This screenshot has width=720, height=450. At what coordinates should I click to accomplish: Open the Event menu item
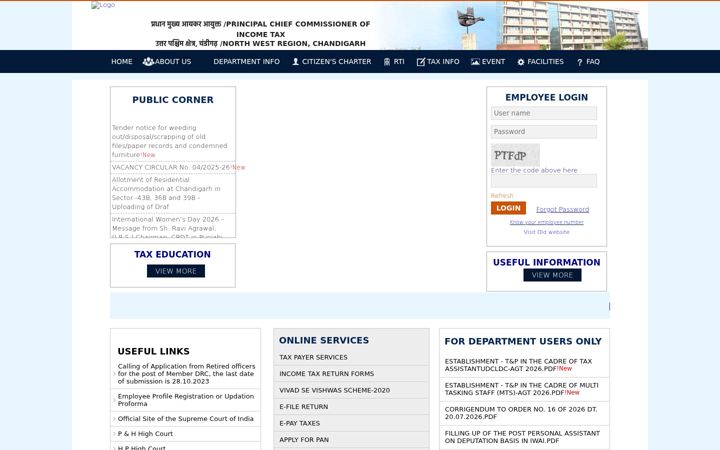(494, 62)
